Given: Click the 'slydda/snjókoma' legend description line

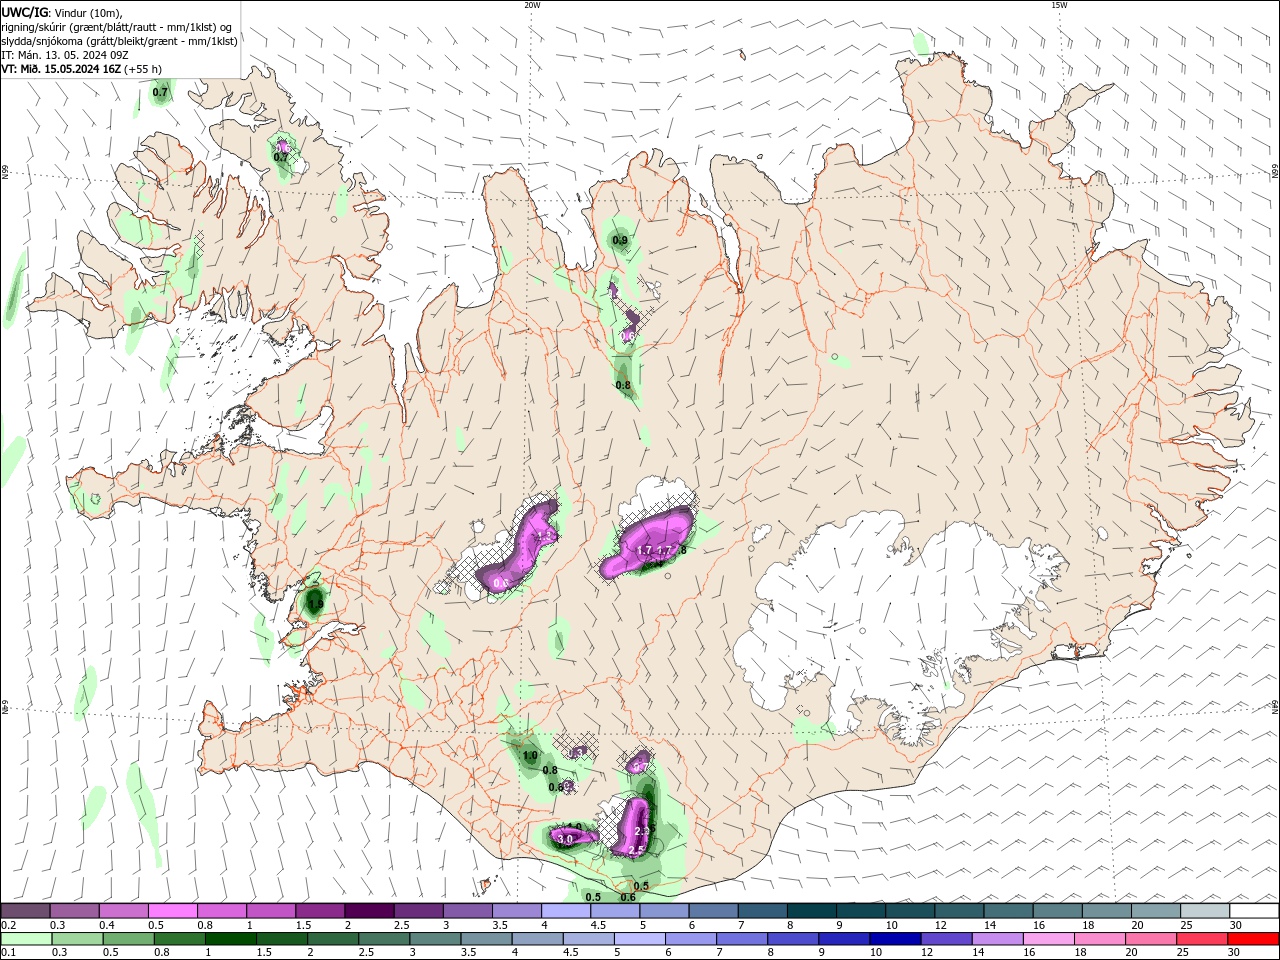Looking at the screenshot, I should point(119,41).
